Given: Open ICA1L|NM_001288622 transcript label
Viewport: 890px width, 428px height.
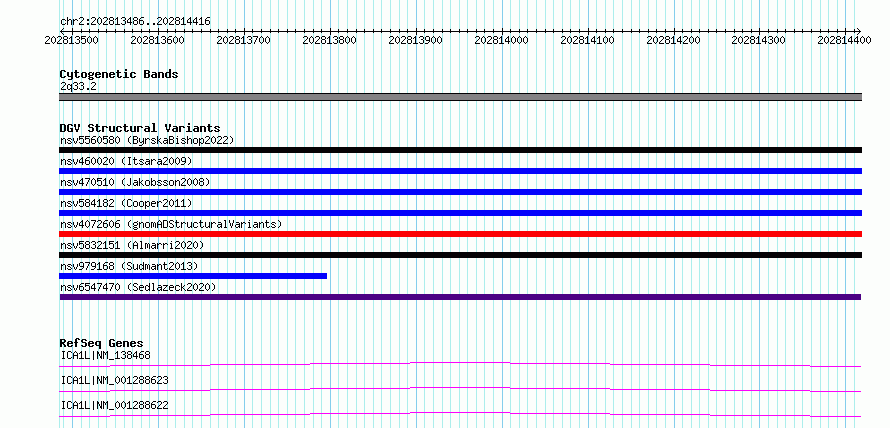Looking at the screenshot, I should coord(114,405).
